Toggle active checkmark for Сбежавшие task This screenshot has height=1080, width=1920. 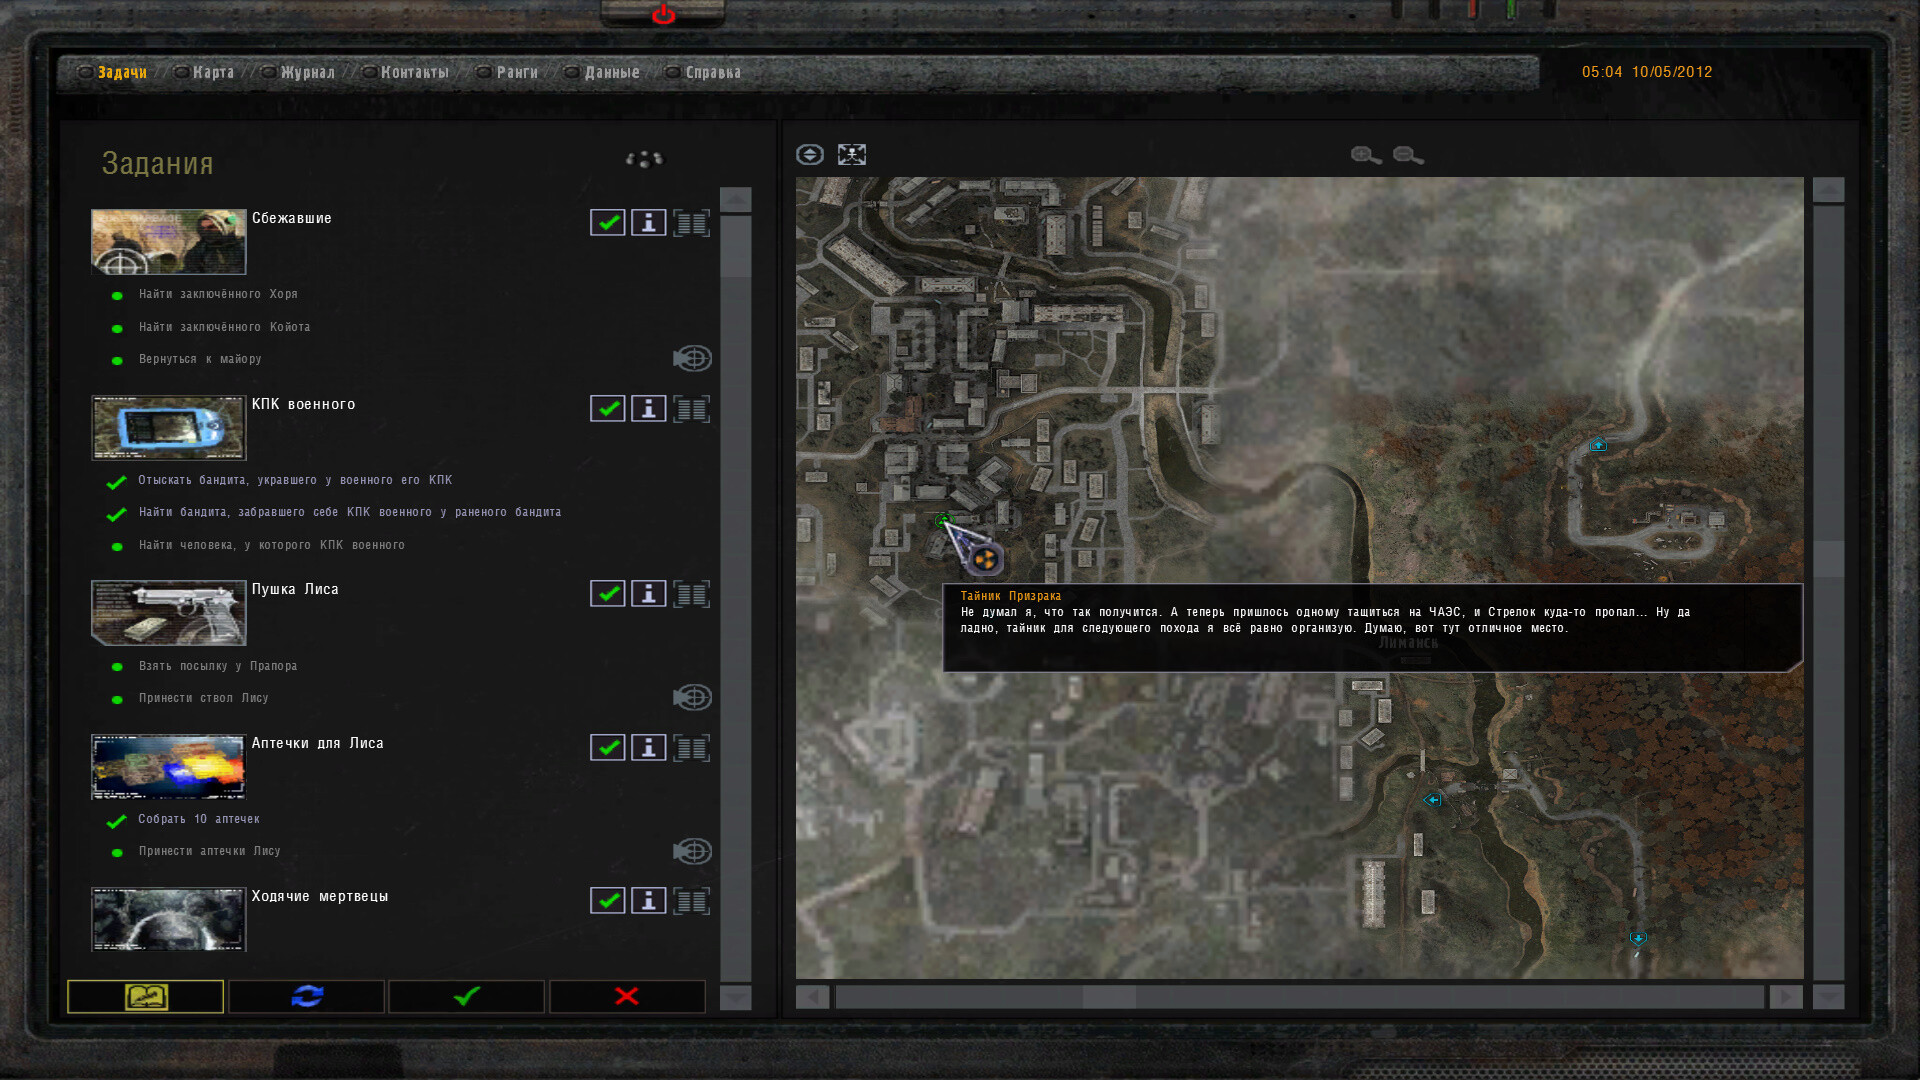click(607, 222)
